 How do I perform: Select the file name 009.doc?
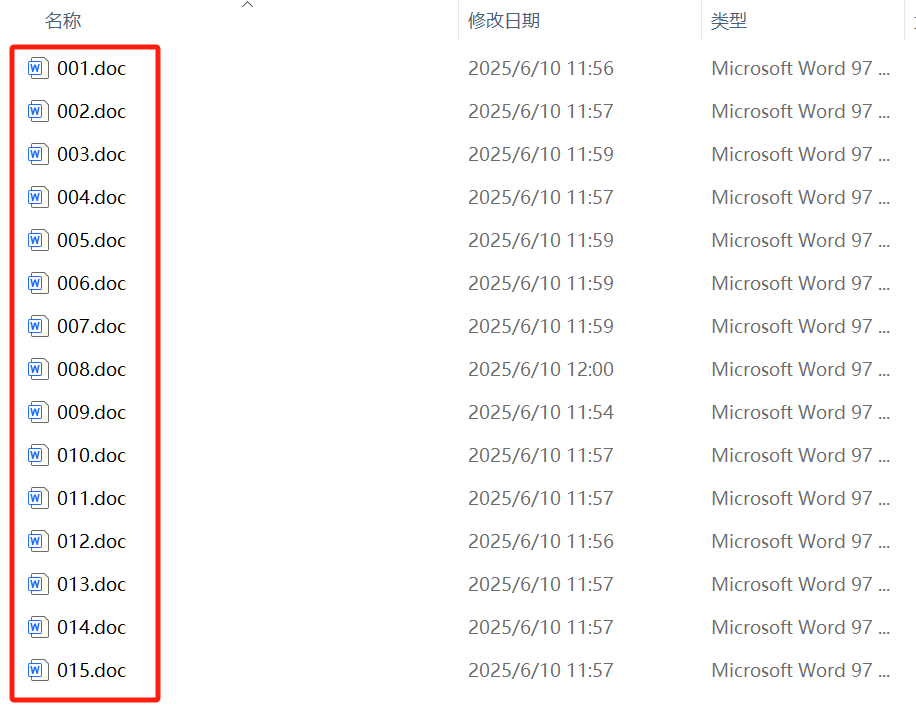[x=92, y=412]
